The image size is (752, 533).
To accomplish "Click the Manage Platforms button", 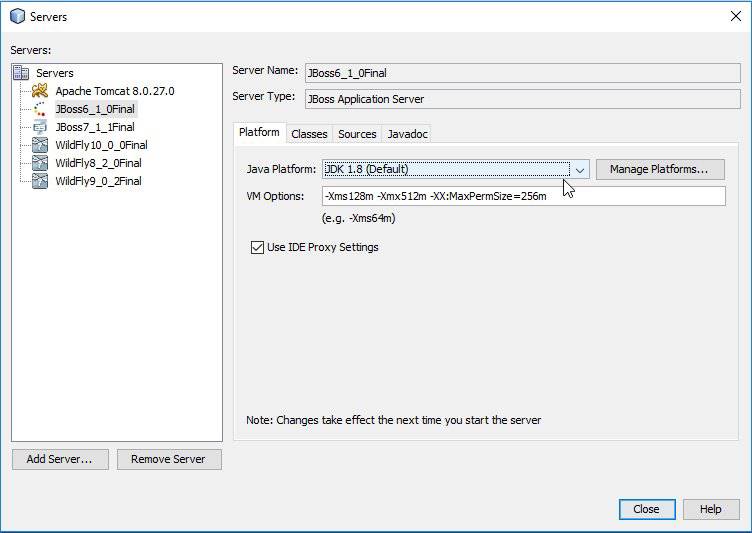I will (x=660, y=169).
